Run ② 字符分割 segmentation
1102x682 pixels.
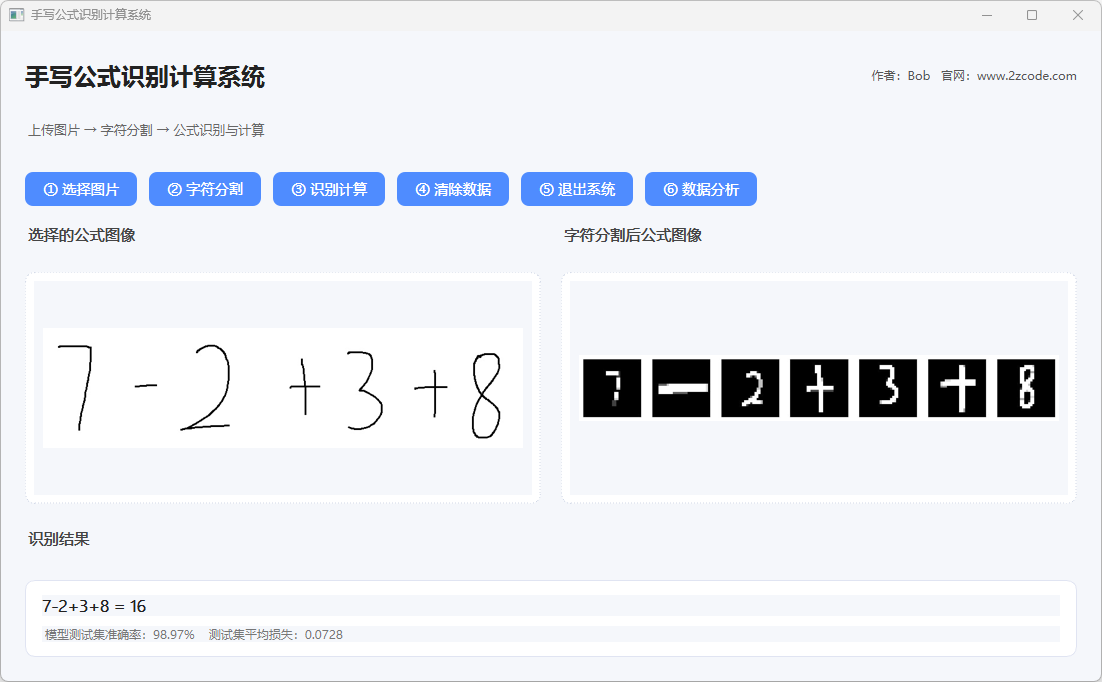coord(205,189)
